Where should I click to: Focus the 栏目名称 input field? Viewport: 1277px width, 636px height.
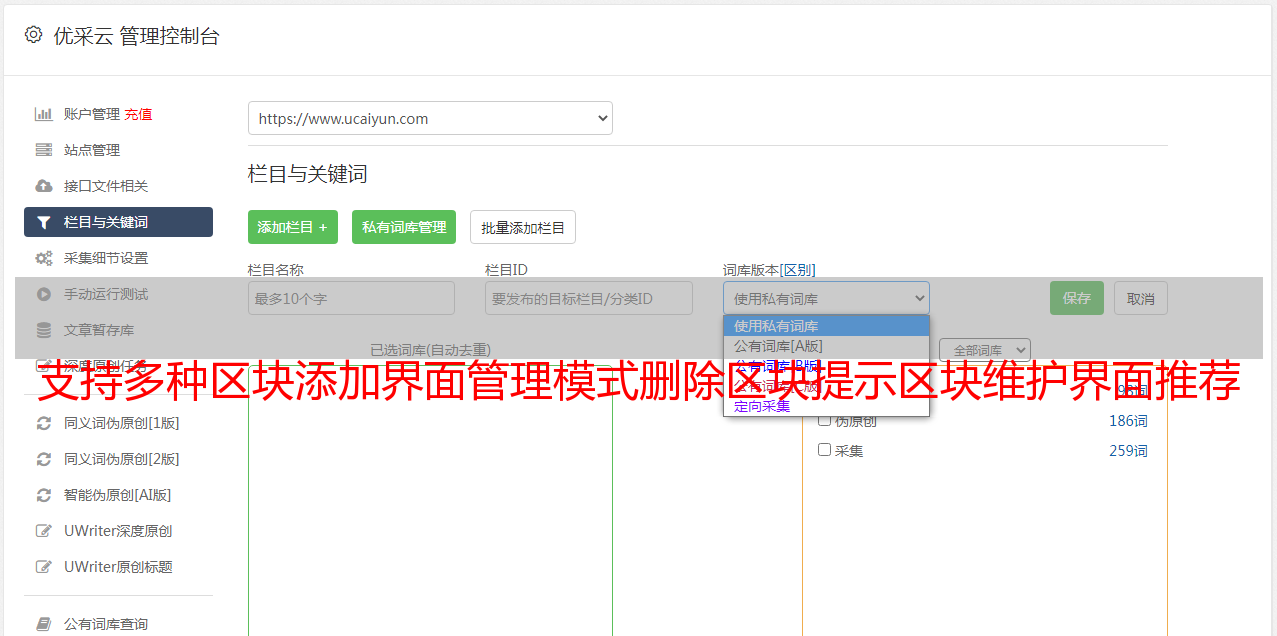[351, 298]
